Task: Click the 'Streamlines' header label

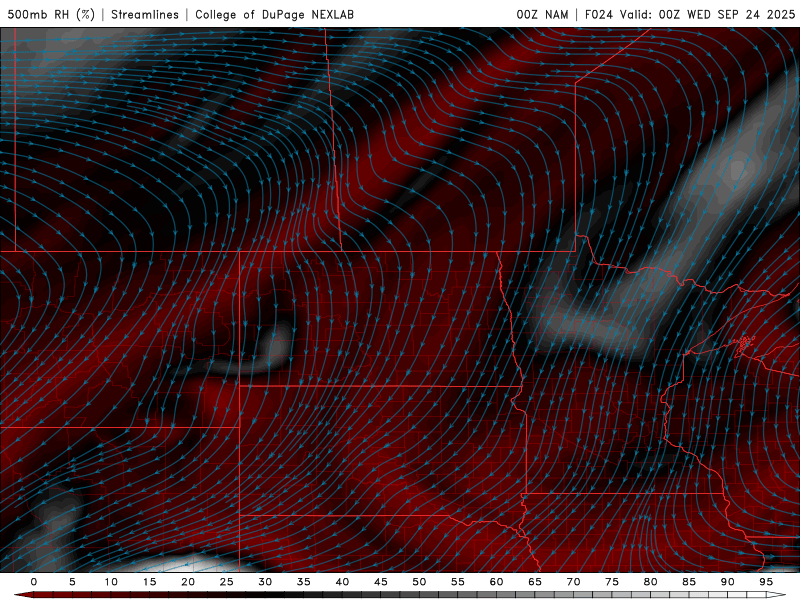Action: click(x=145, y=14)
